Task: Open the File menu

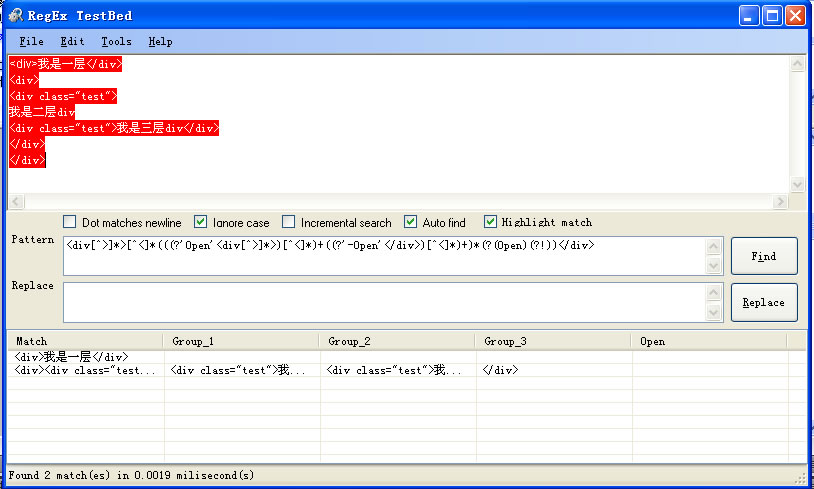Action: 31,42
